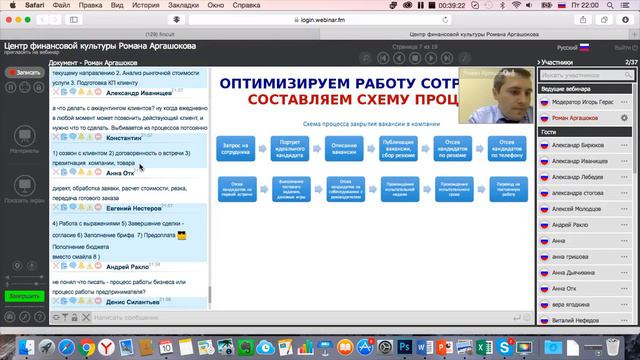Toggle recording with the Записать button
Image resolution: width=640 pixels, height=360 pixels.
tap(24, 72)
